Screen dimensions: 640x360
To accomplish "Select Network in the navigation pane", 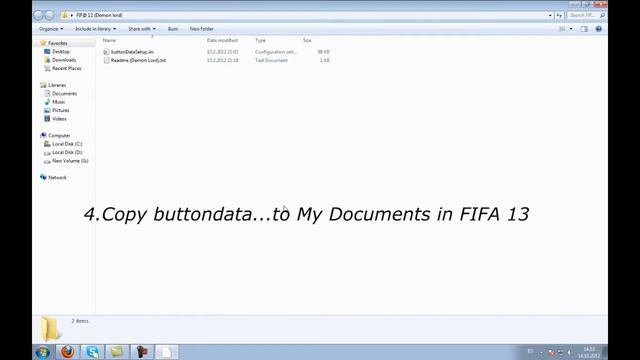I will point(57,178).
